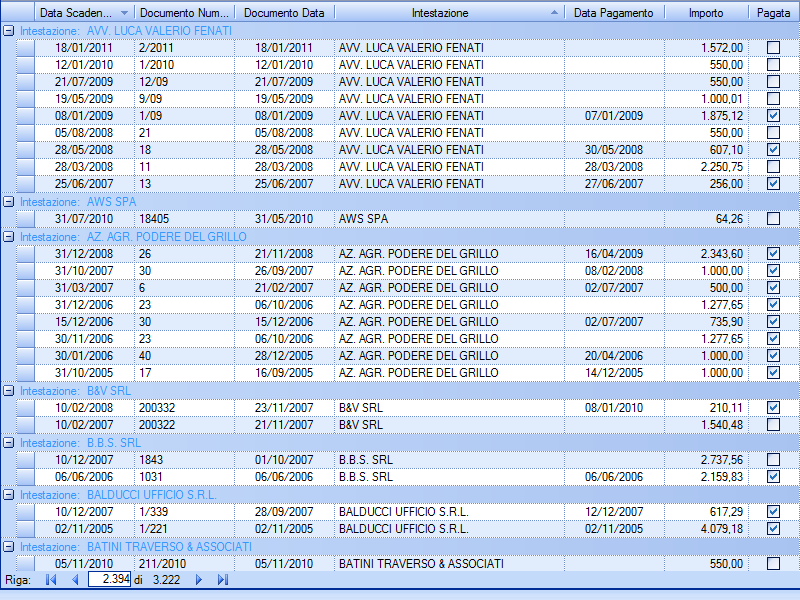Click payment date 08/01/2010 cell
800x600 pixels.
coord(614,408)
